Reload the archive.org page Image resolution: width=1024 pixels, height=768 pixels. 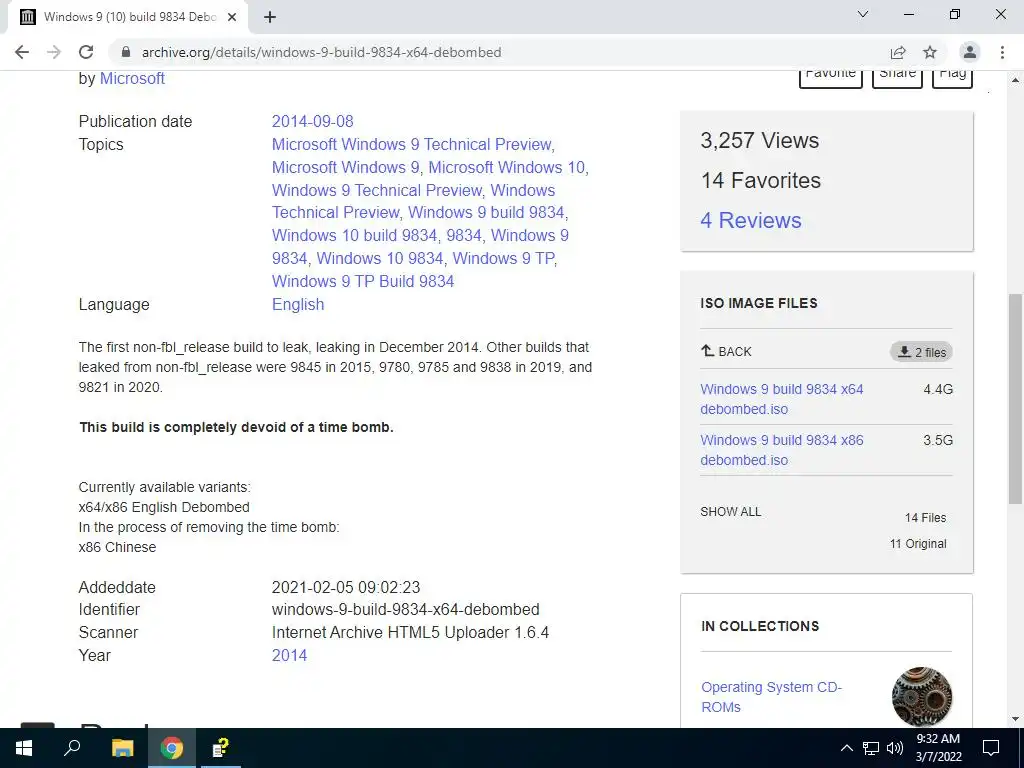tap(86, 52)
